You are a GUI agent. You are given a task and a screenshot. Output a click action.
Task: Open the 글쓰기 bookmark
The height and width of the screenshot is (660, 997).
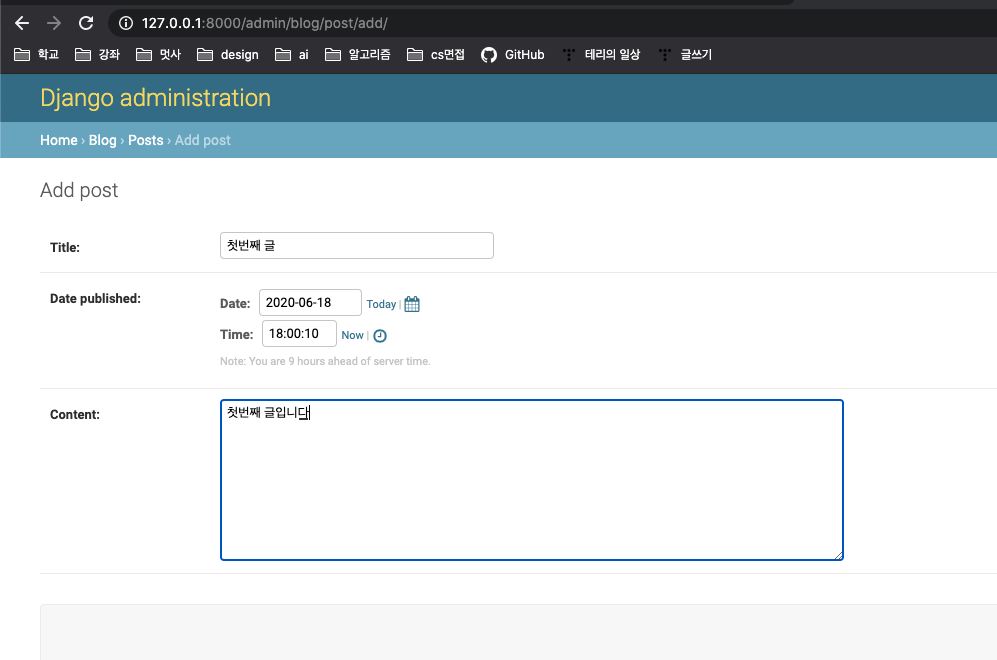[x=685, y=55]
